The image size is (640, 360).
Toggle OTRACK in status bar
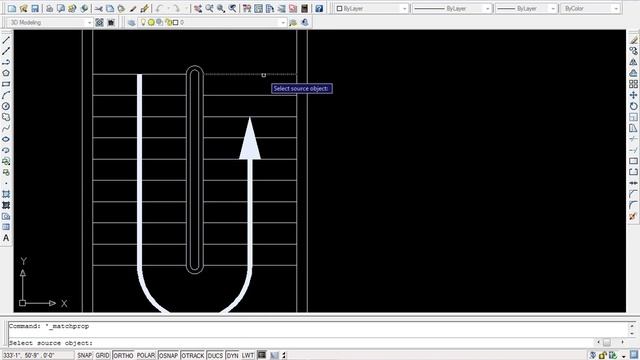(x=192, y=356)
